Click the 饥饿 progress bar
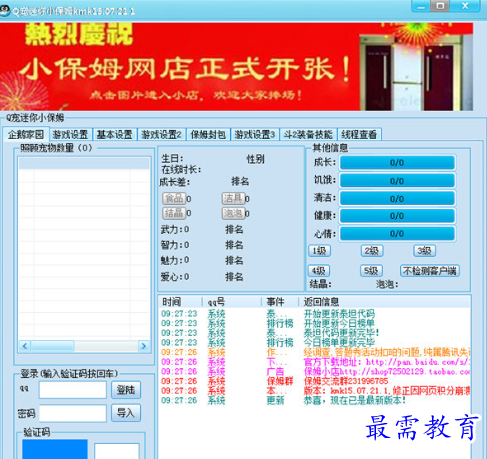This screenshot has height=459, width=487. [x=397, y=181]
